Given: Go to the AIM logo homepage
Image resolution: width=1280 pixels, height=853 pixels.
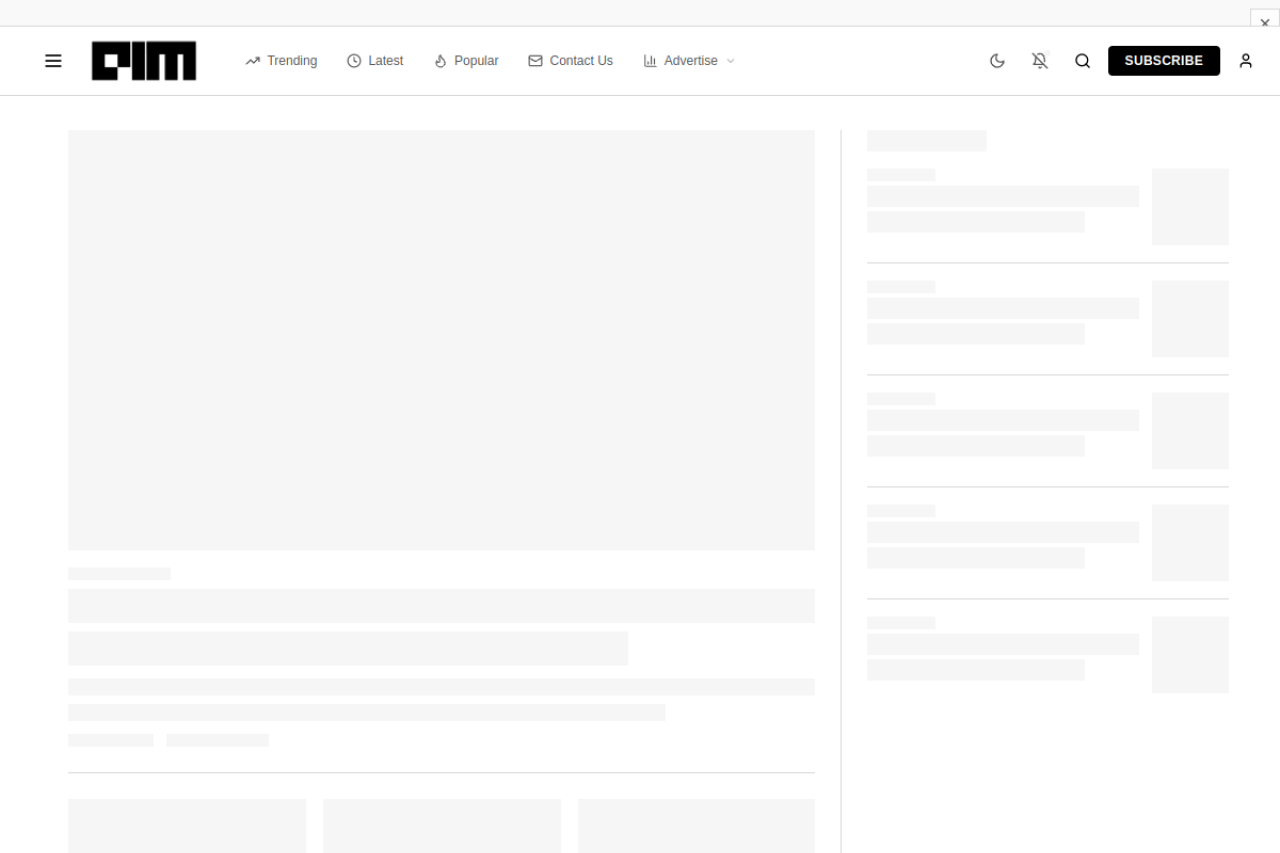Looking at the screenshot, I should (144, 61).
